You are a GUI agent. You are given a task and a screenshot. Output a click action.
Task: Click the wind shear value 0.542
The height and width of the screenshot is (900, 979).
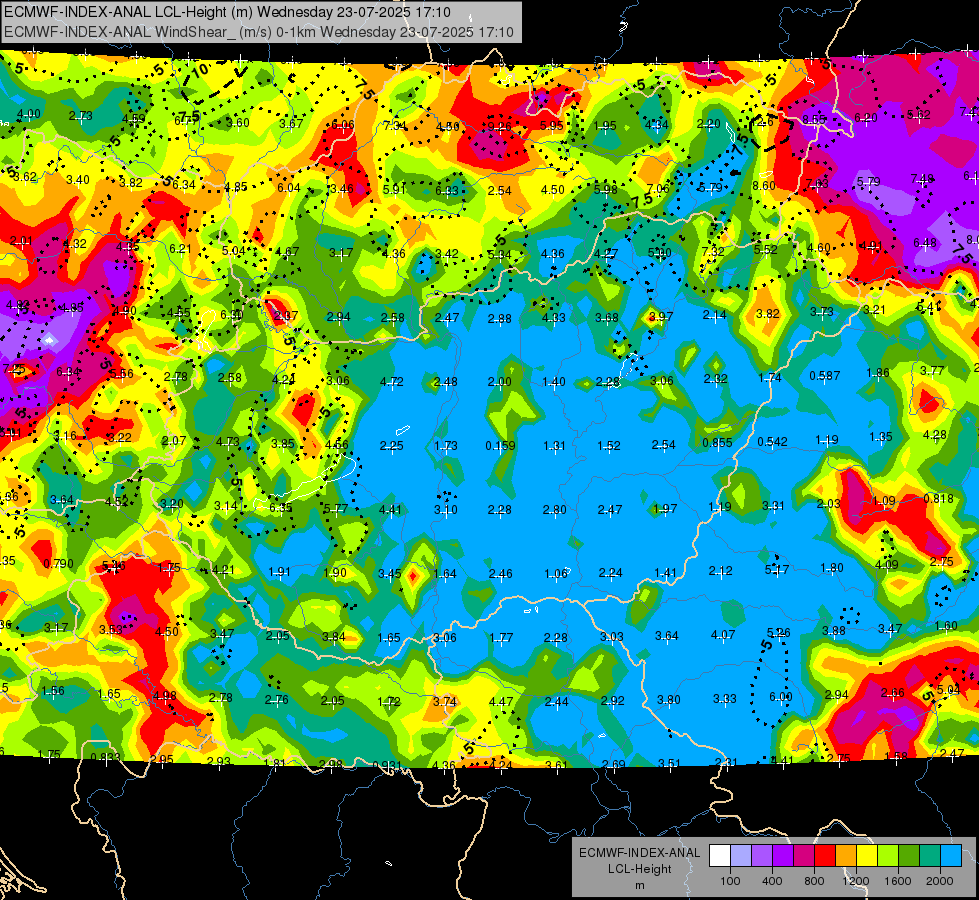[x=772, y=442]
